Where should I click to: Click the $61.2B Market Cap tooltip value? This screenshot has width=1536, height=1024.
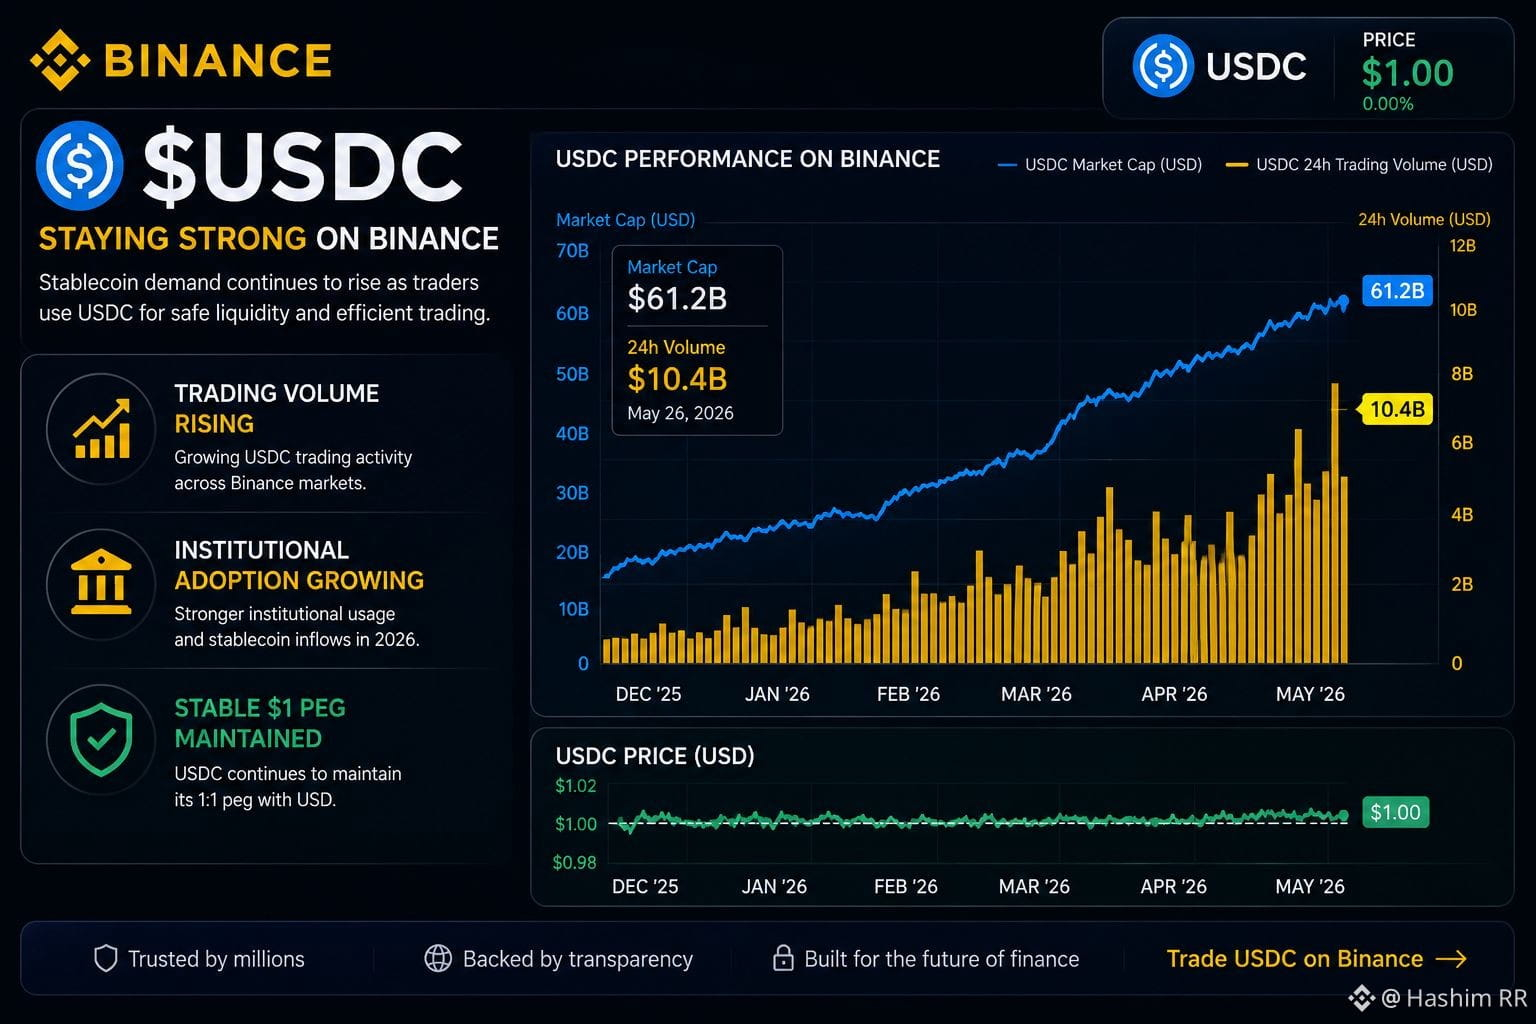click(677, 299)
